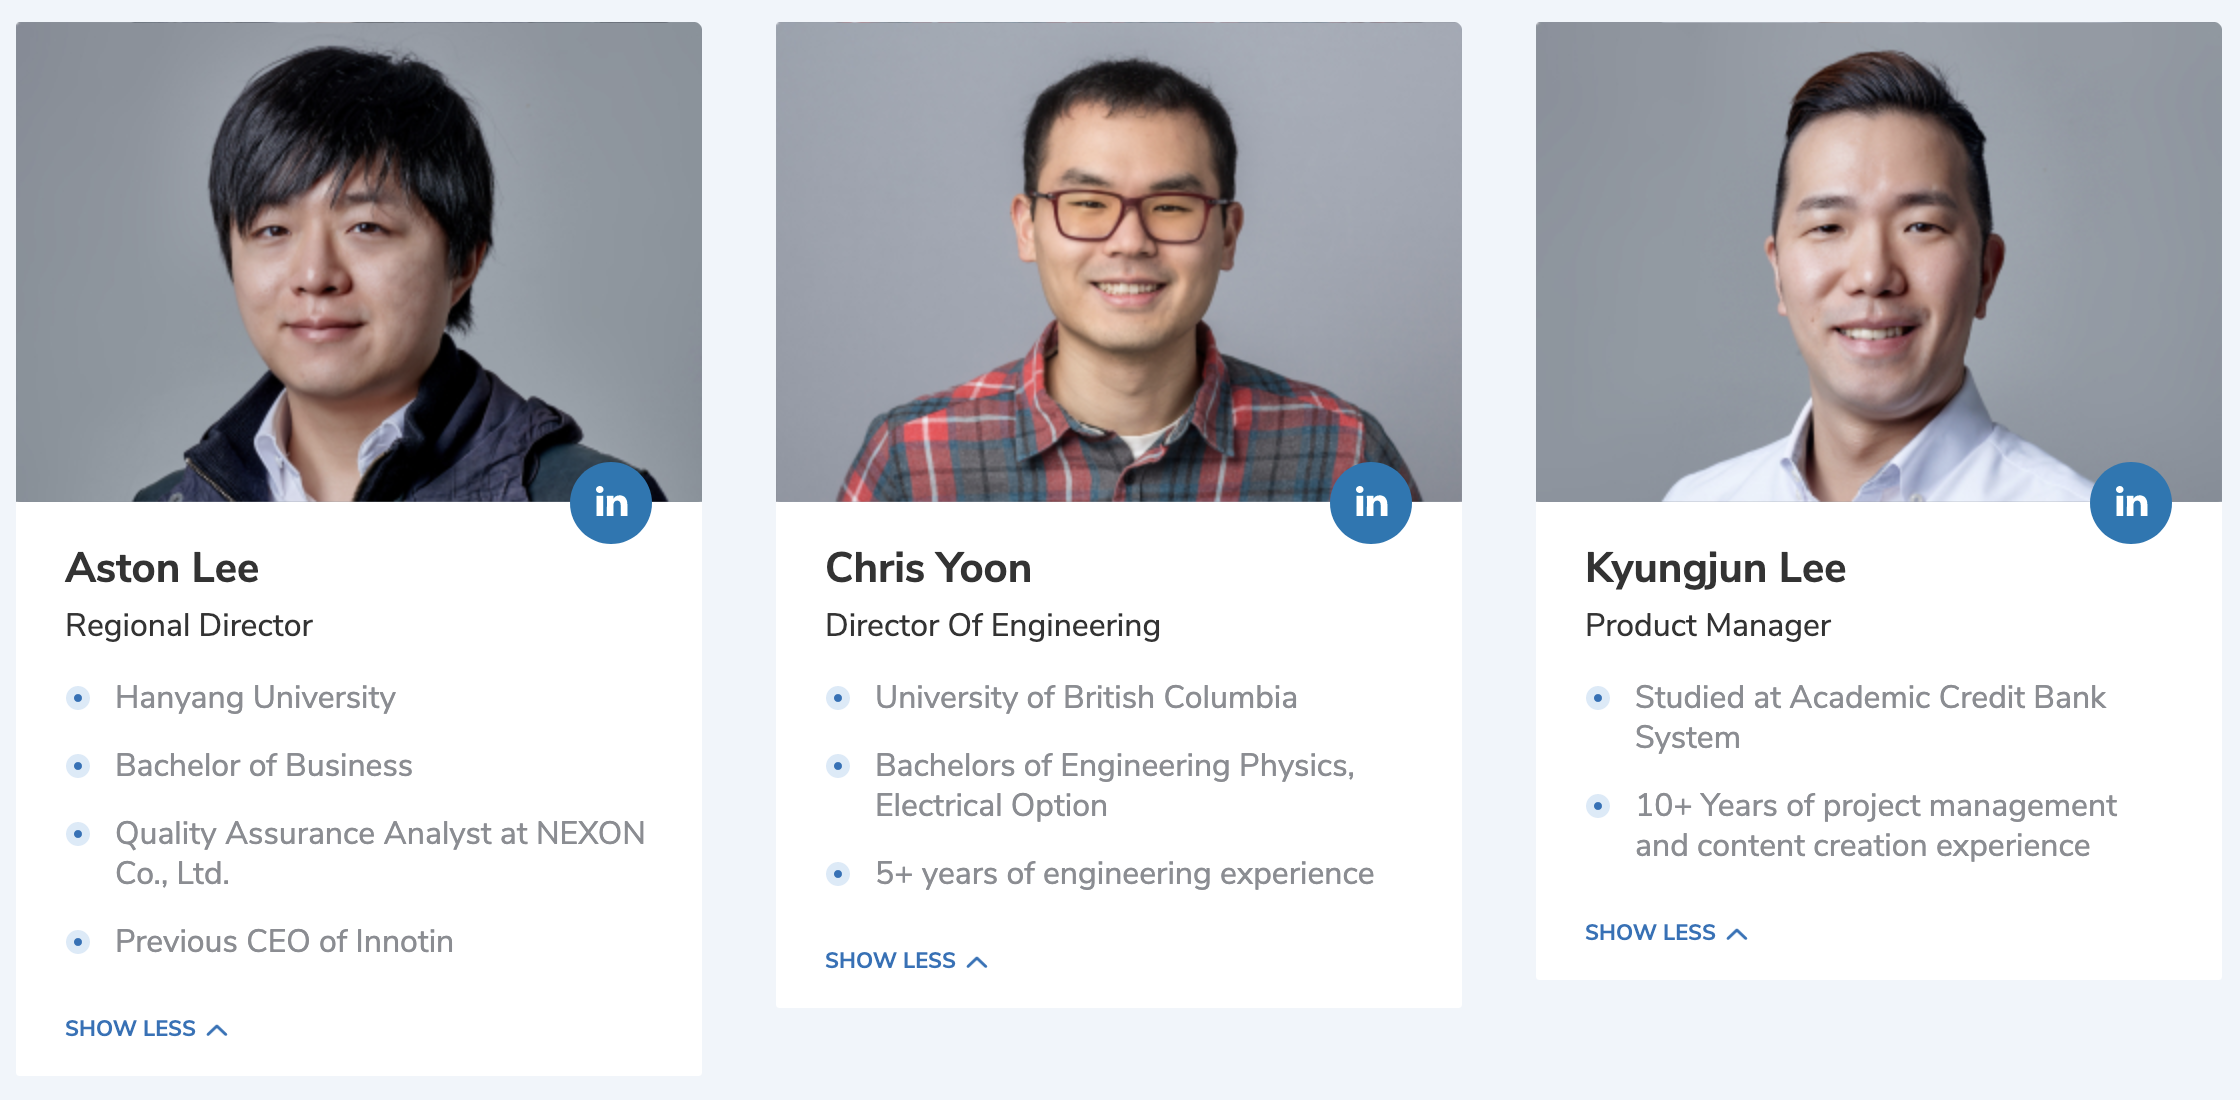The width and height of the screenshot is (2240, 1100).
Task: Click the Product Manager's profile photo
Action: (x=1878, y=260)
